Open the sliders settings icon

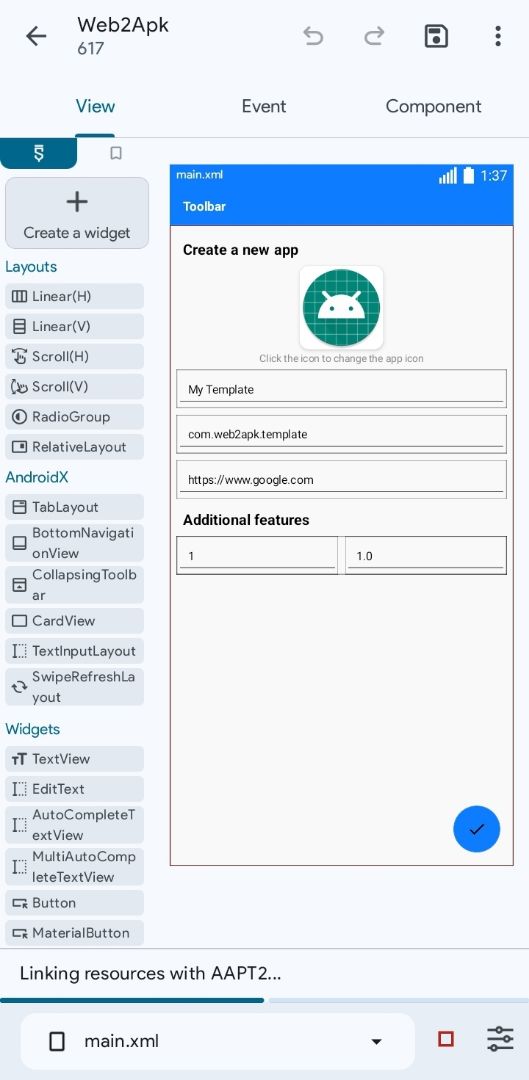(x=500, y=1039)
